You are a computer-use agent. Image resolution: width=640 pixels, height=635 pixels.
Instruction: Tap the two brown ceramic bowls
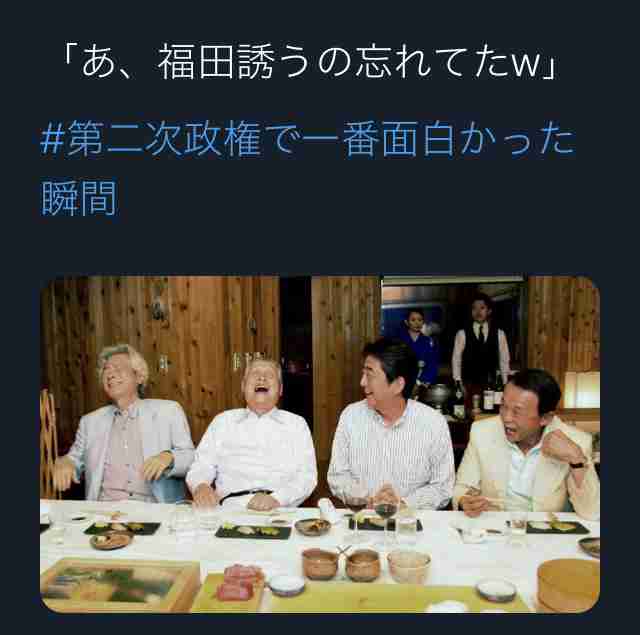tap(341, 564)
